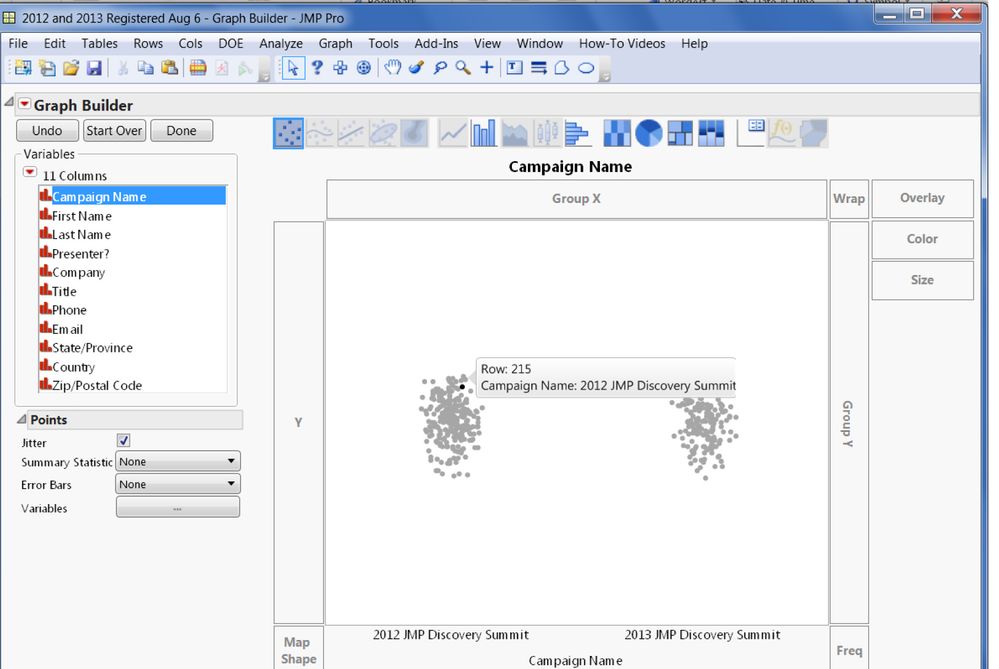Choose the Heatmap element icon
Viewport: 999px width, 669px height.
click(x=617, y=134)
